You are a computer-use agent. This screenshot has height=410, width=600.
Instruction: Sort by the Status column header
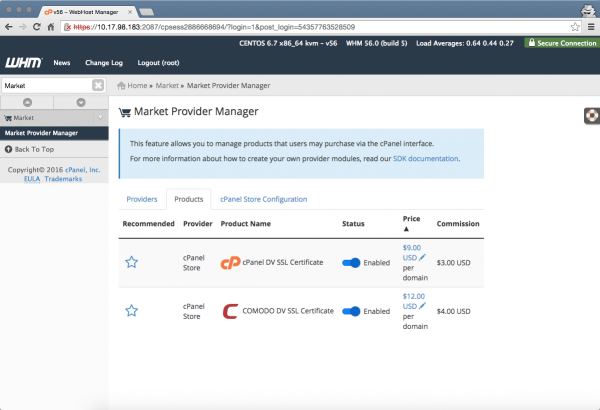[353, 224]
